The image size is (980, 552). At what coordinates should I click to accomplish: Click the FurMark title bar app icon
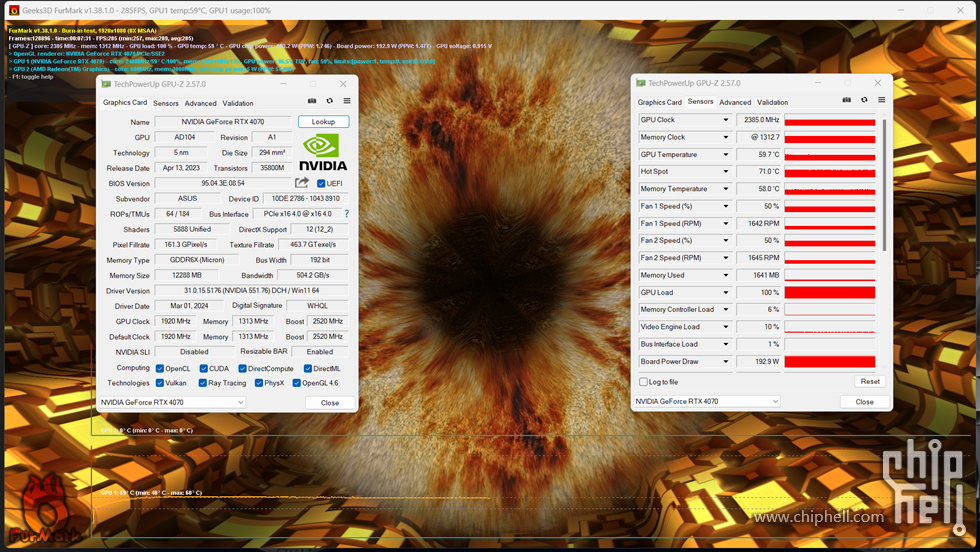(x=14, y=10)
